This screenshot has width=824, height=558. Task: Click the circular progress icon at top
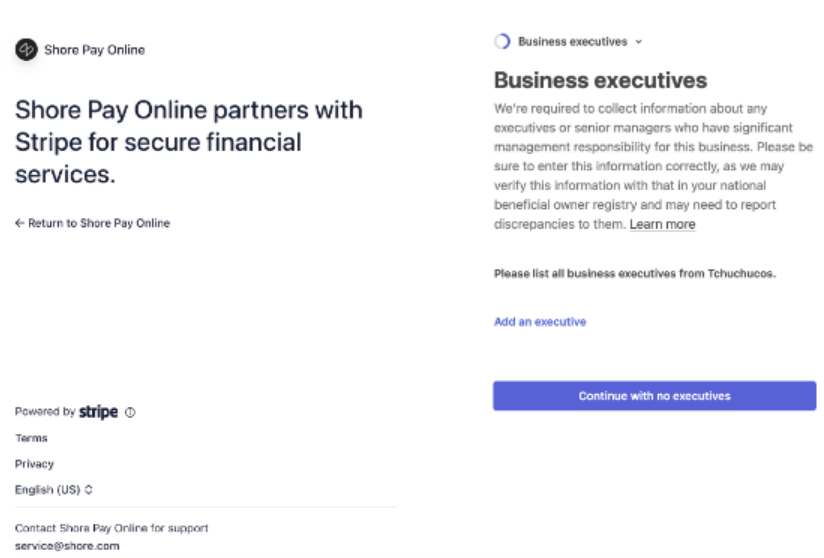click(503, 42)
